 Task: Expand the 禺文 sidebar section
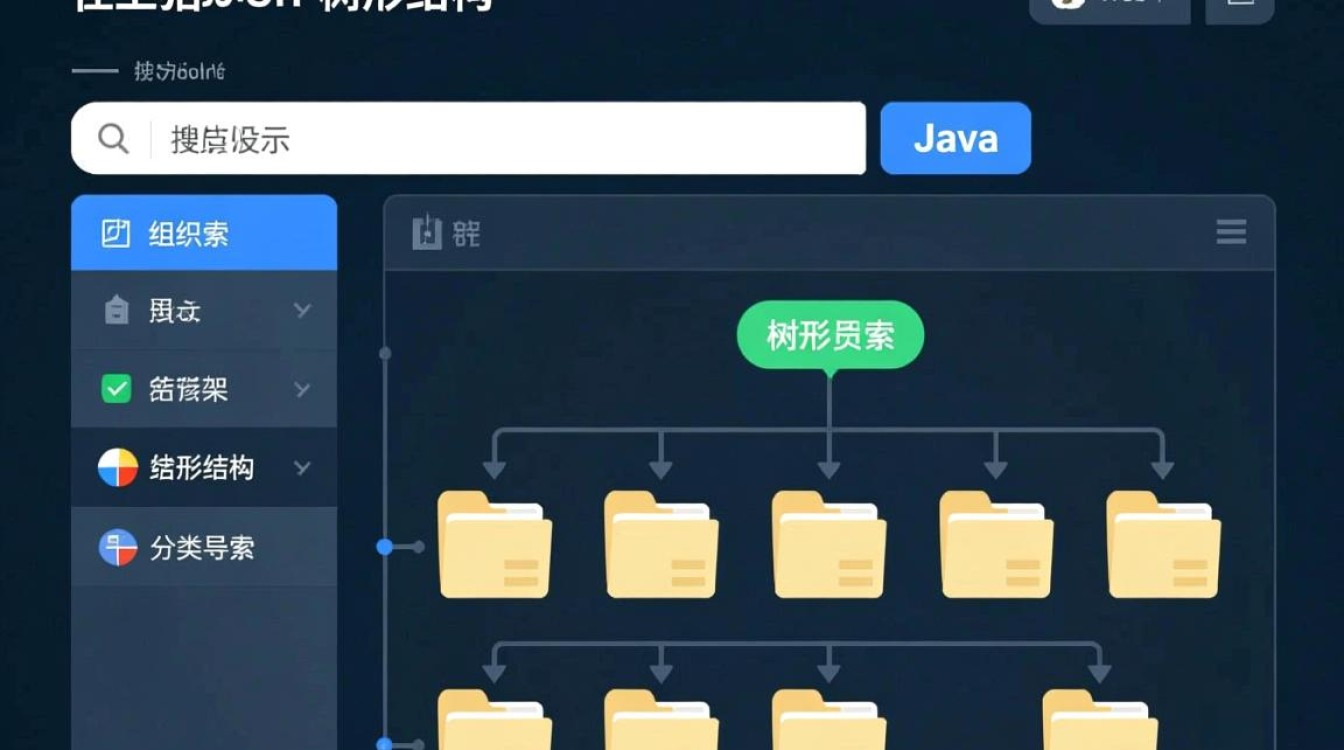click(x=303, y=310)
